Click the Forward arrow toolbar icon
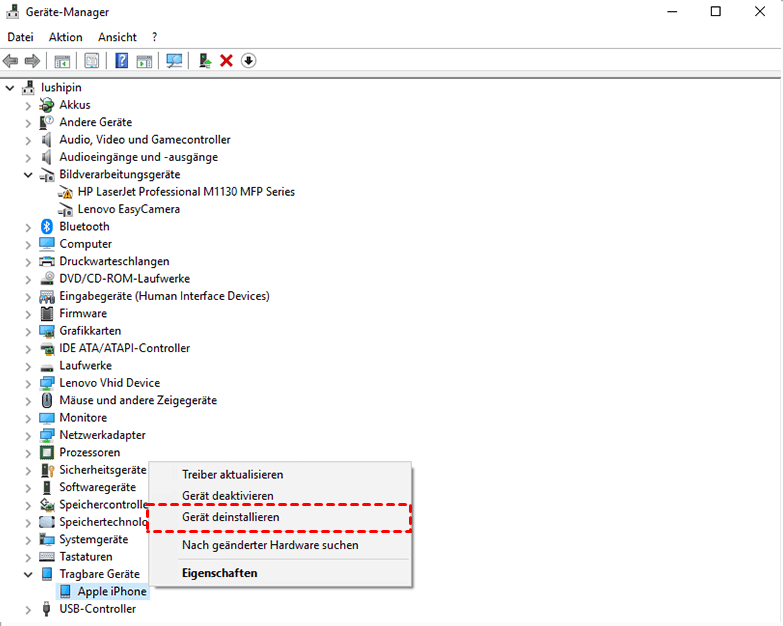783x626 pixels. (x=32, y=61)
